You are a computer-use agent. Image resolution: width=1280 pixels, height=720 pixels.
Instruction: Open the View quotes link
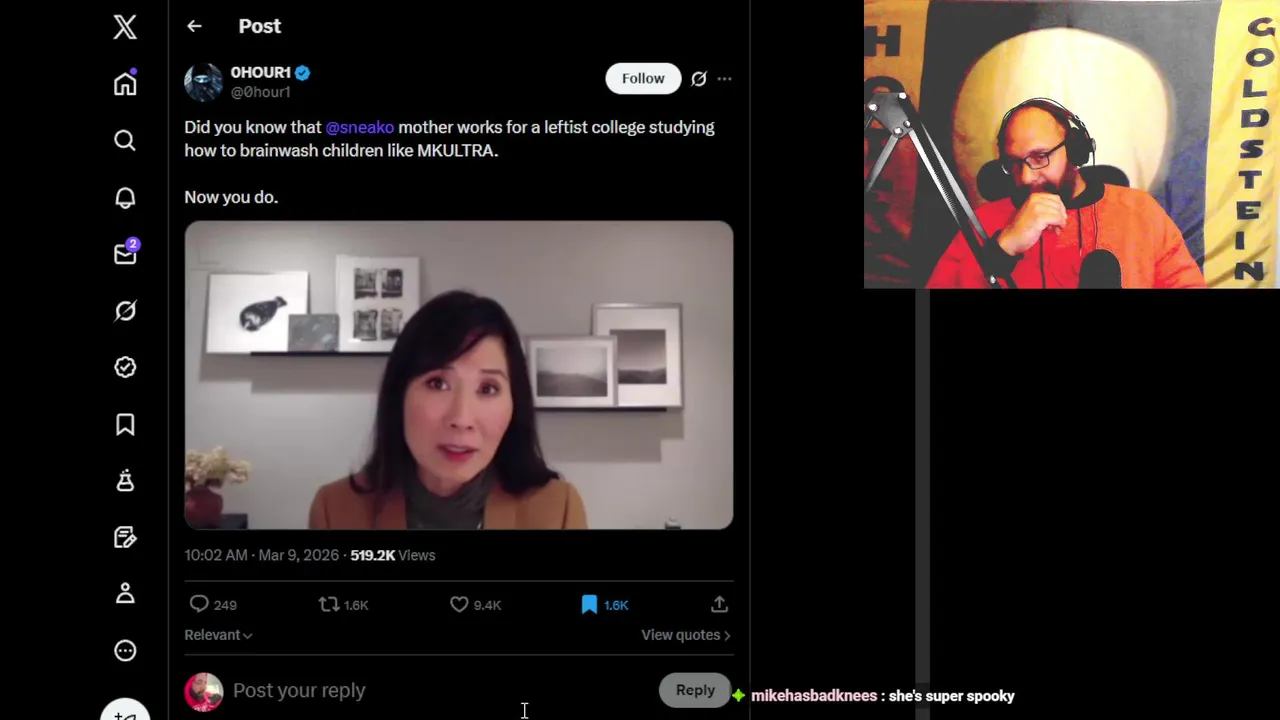click(686, 635)
